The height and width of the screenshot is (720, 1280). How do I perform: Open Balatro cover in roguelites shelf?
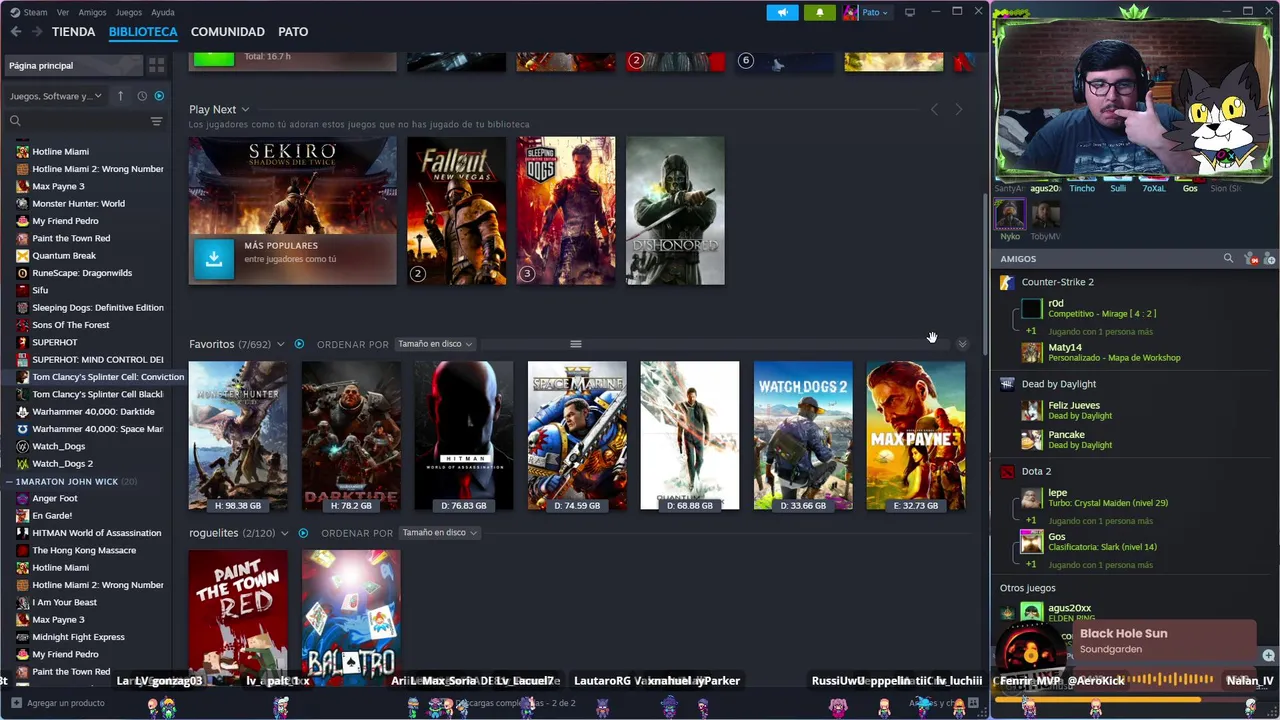tap(351, 618)
